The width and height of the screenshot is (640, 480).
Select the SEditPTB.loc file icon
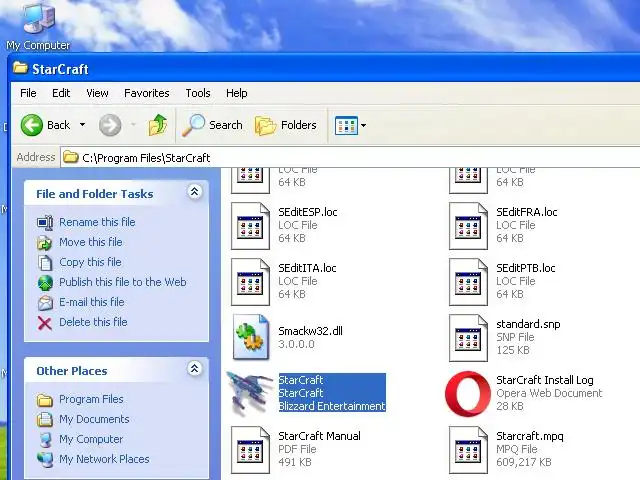pyautogui.click(x=468, y=282)
